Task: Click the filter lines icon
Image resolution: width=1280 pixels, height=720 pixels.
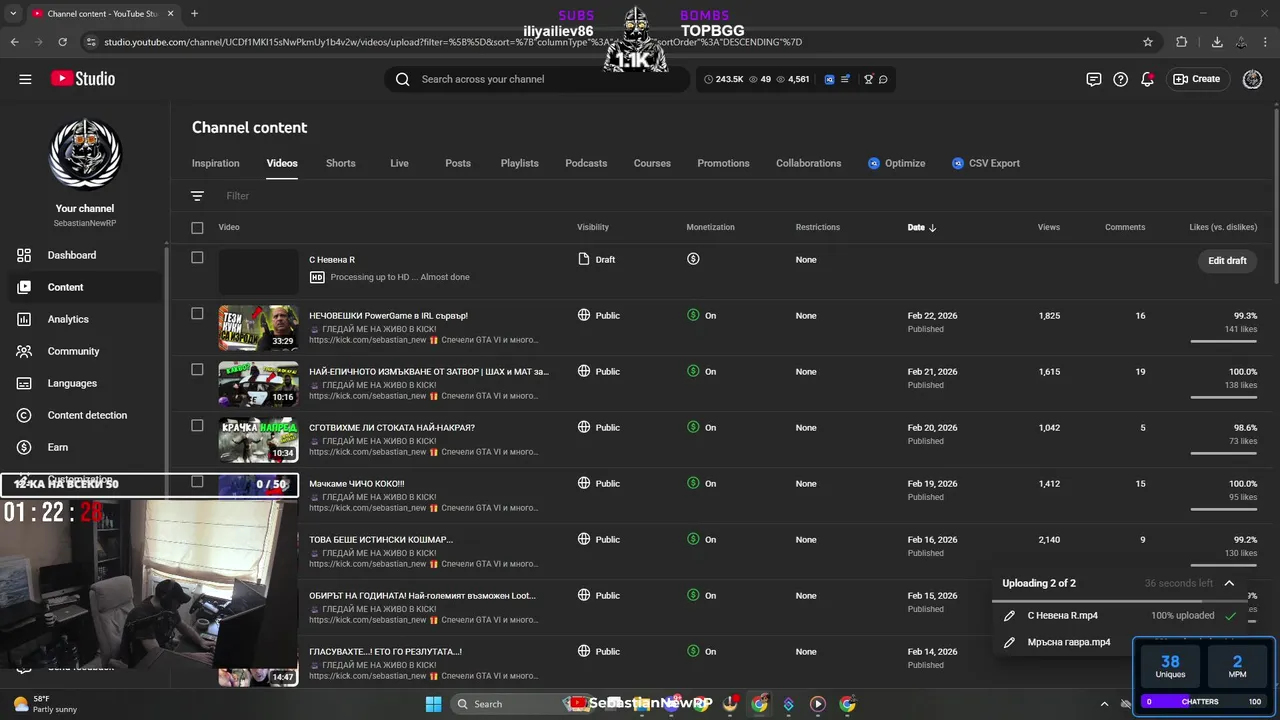Action: coord(197,196)
